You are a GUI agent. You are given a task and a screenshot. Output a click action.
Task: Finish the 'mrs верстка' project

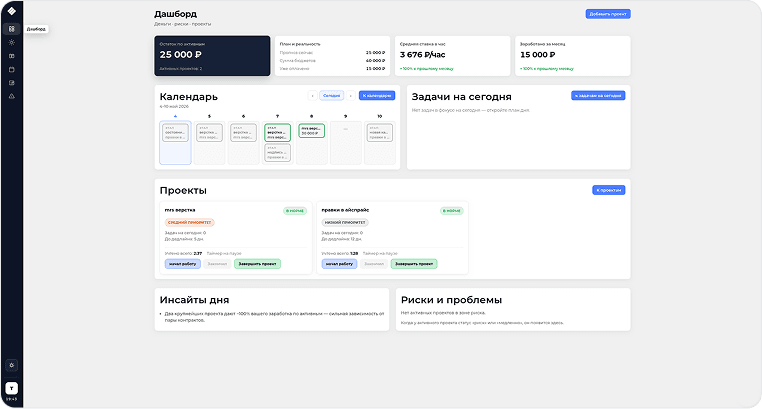[x=257, y=264]
